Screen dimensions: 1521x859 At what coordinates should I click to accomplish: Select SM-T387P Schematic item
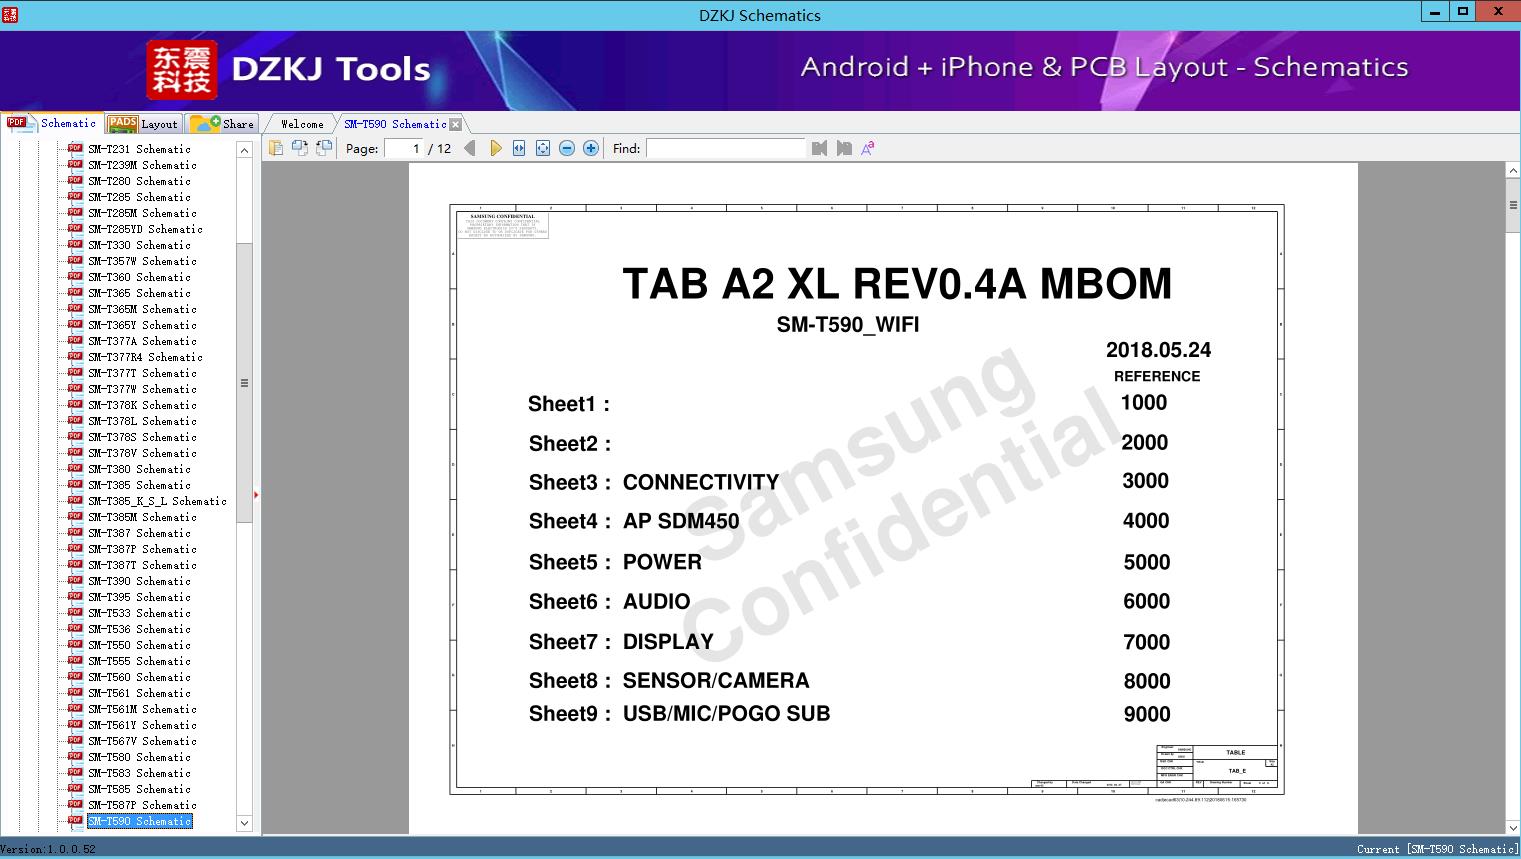(142, 549)
